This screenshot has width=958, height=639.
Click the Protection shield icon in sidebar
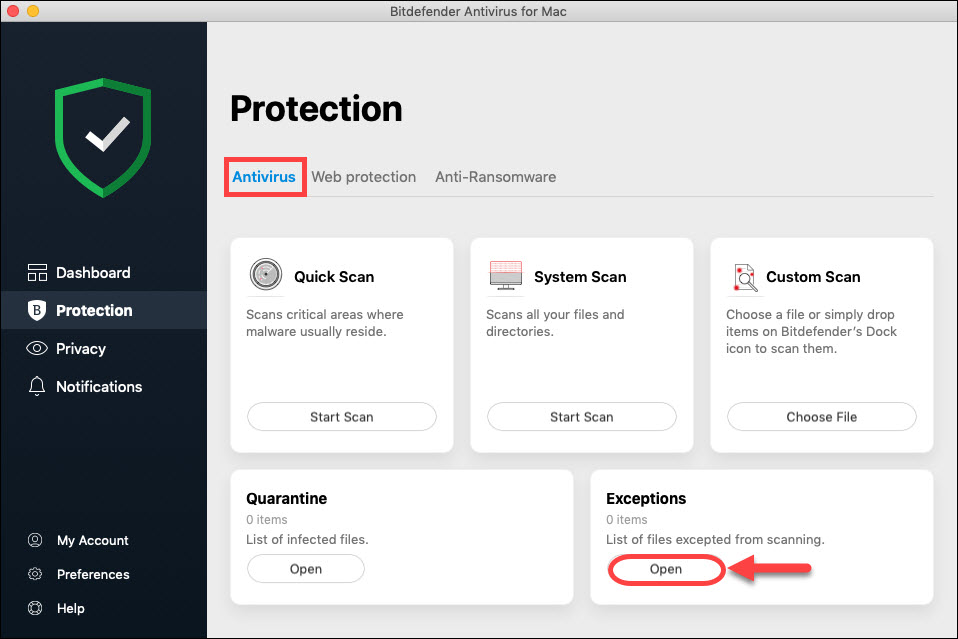pos(37,310)
